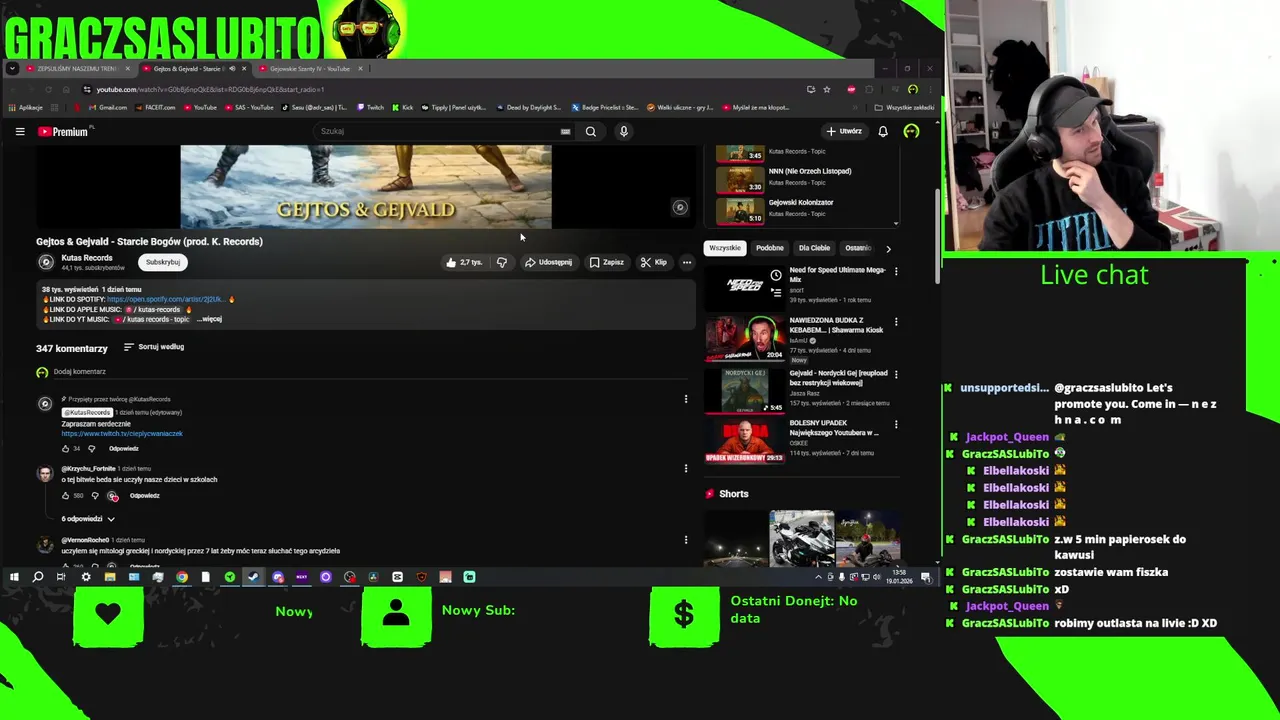Expand the 6 odpowiedzi replies
The image size is (1280, 720).
(88, 519)
